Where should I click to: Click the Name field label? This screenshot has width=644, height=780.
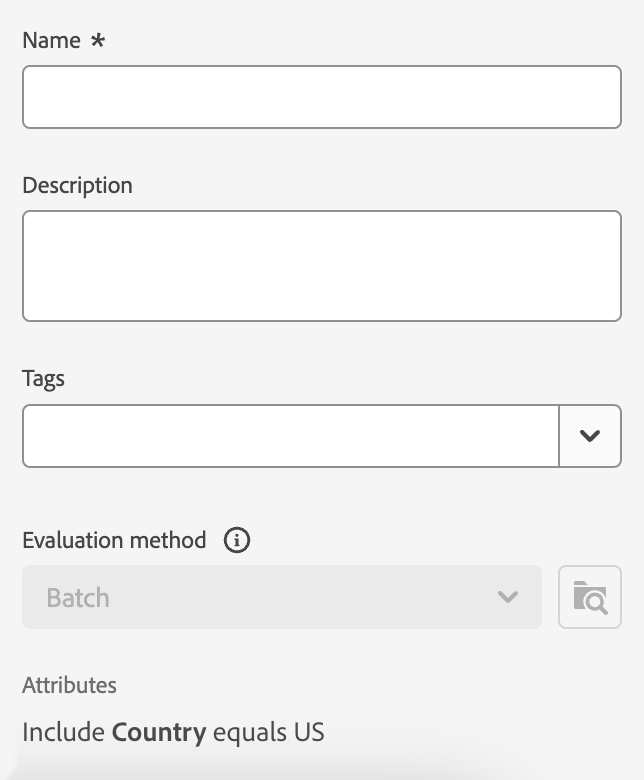click(51, 41)
